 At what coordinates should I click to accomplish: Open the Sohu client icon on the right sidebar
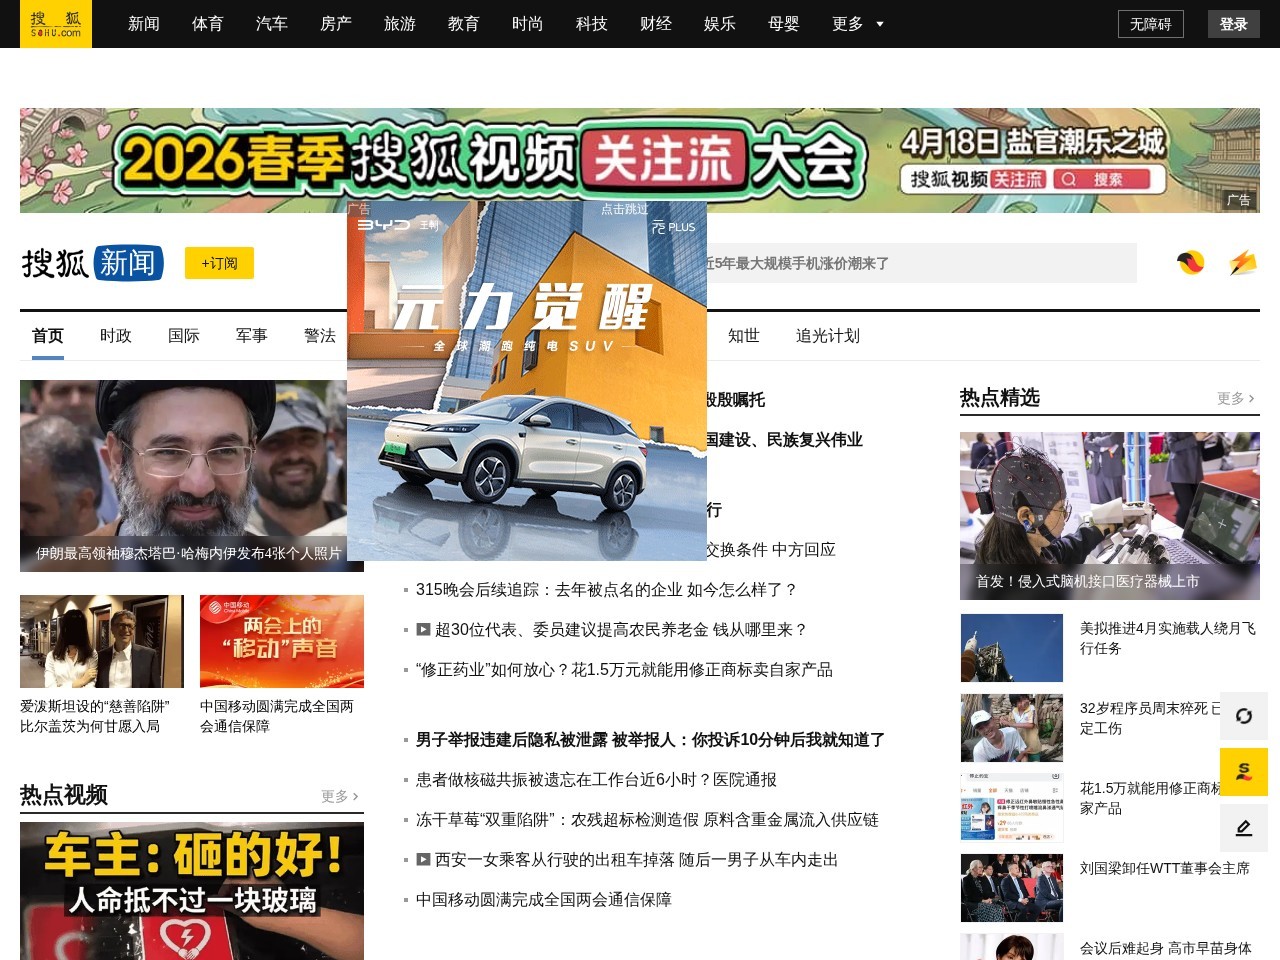click(1244, 772)
